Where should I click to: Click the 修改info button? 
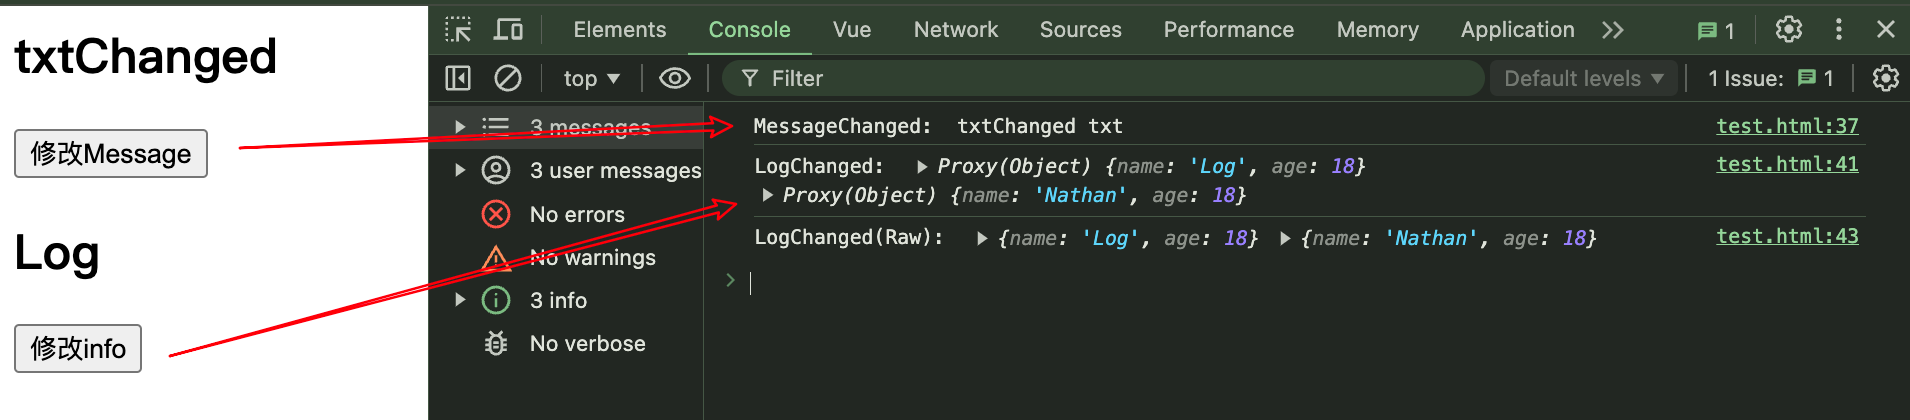[x=78, y=348]
